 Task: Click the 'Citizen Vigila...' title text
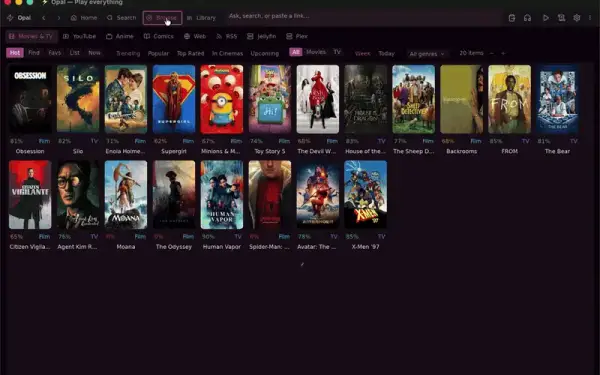30,247
